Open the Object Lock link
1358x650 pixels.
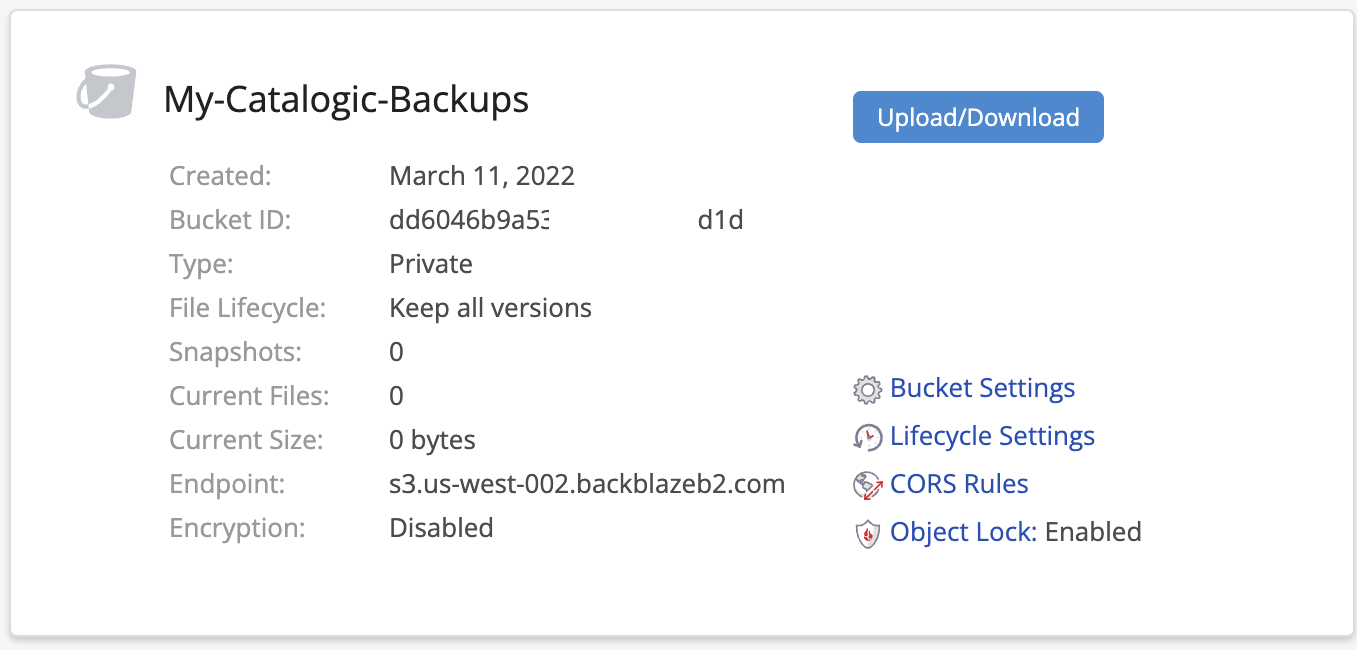coord(962,532)
